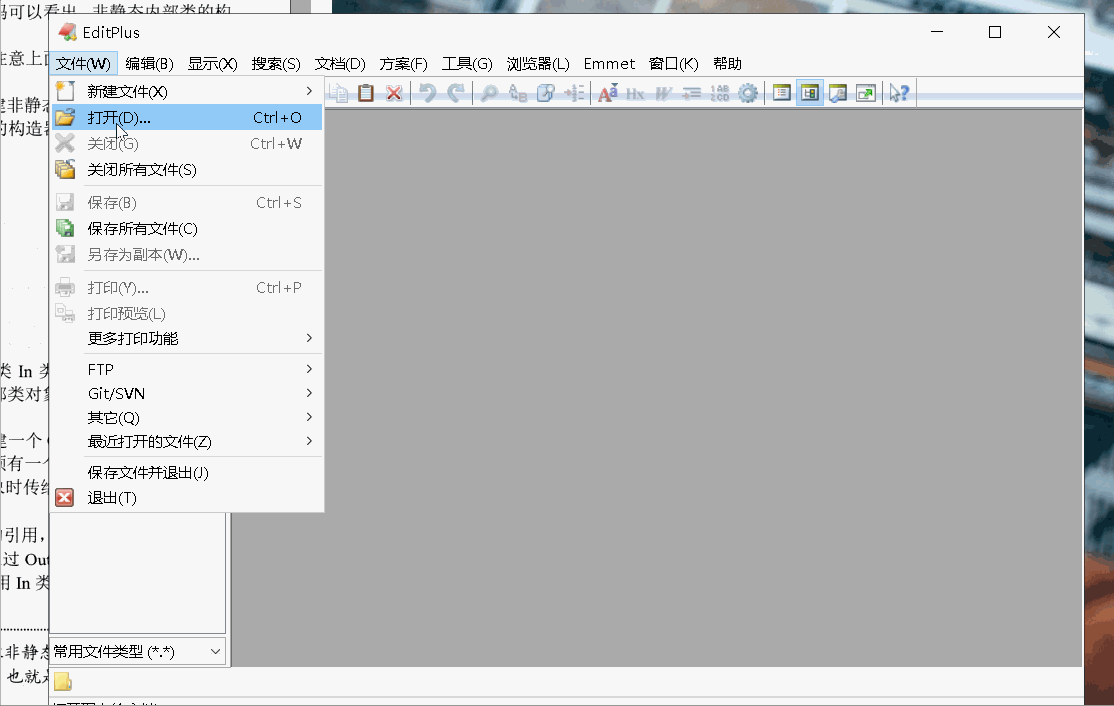Open the 浏览器(L) menu

point(538,64)
